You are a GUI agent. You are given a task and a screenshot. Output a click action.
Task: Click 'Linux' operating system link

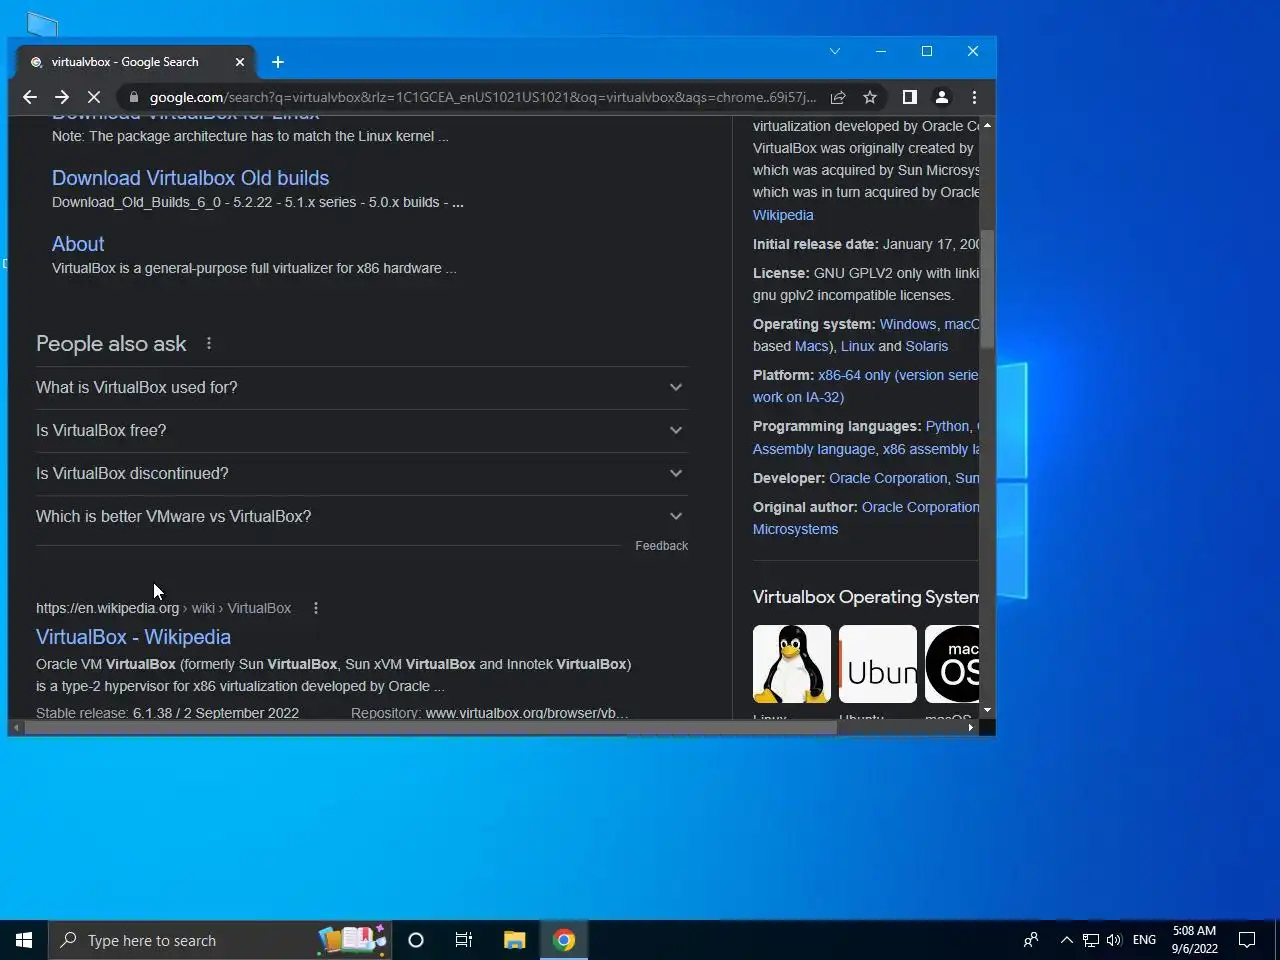[x=857, y=346]
